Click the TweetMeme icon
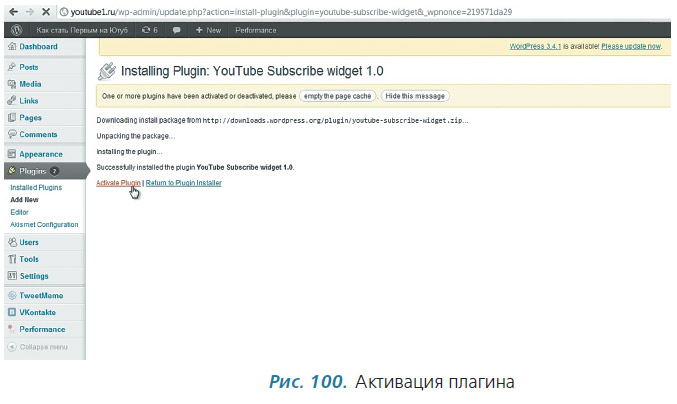The height and width of the screenshot is (404, 677). (12, 296)
